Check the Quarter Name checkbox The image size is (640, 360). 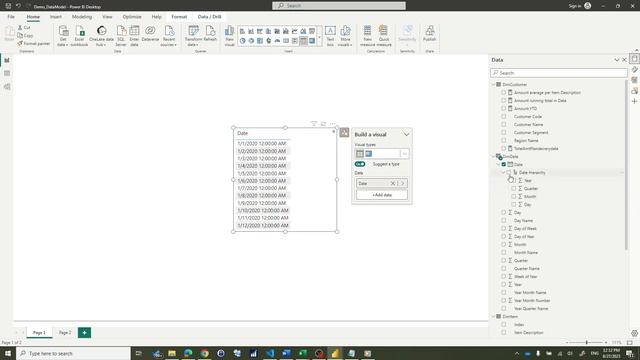[x=504, y=268]
